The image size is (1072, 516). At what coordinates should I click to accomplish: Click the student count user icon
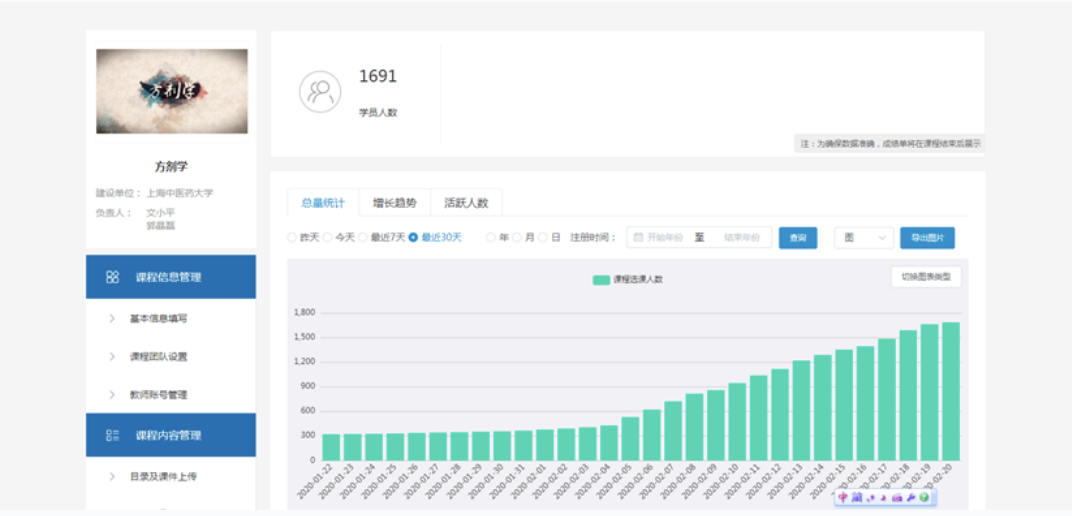pos(320,92)
